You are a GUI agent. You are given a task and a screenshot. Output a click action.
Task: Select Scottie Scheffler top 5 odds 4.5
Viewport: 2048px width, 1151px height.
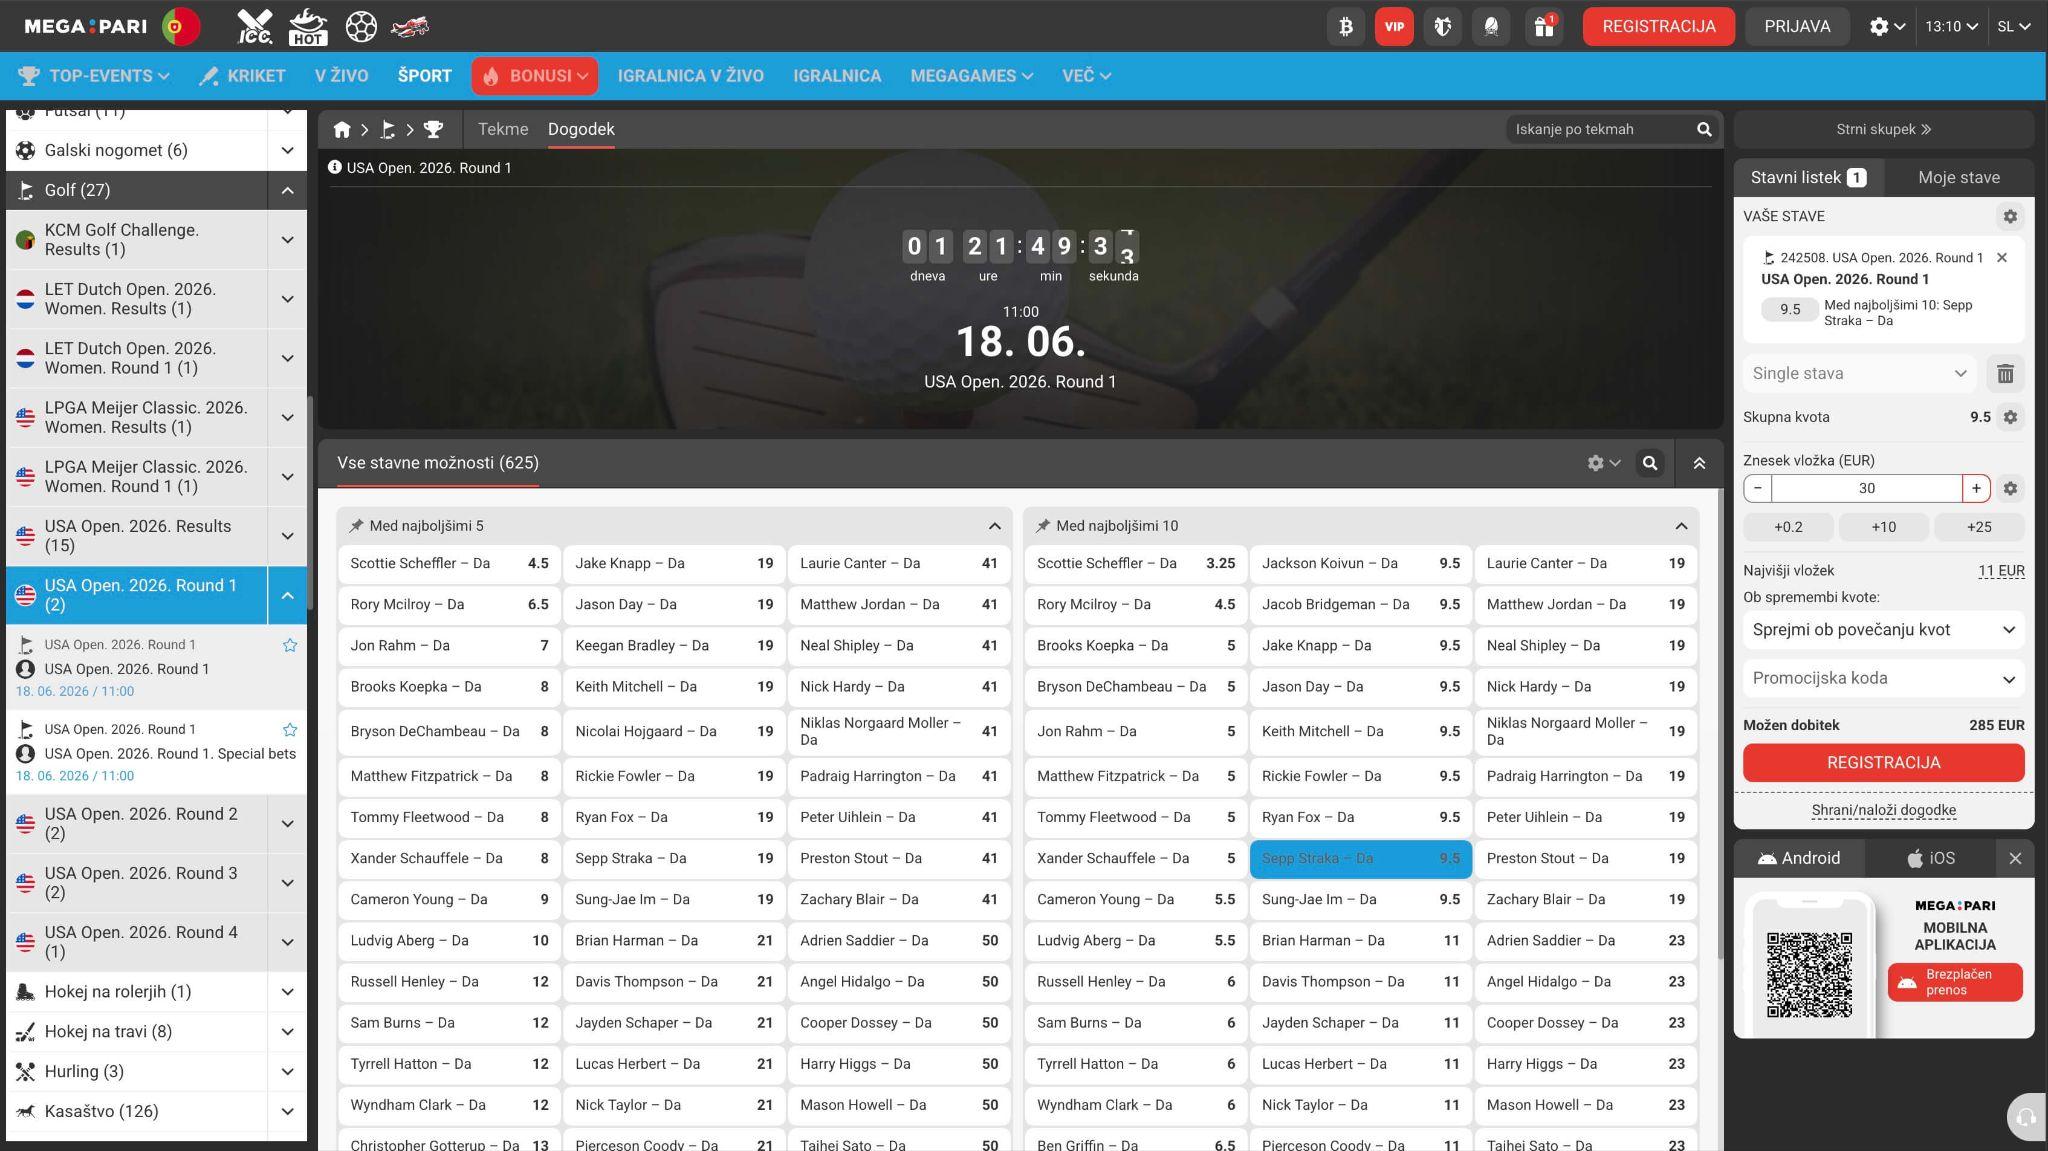click(x=449, y=564)
